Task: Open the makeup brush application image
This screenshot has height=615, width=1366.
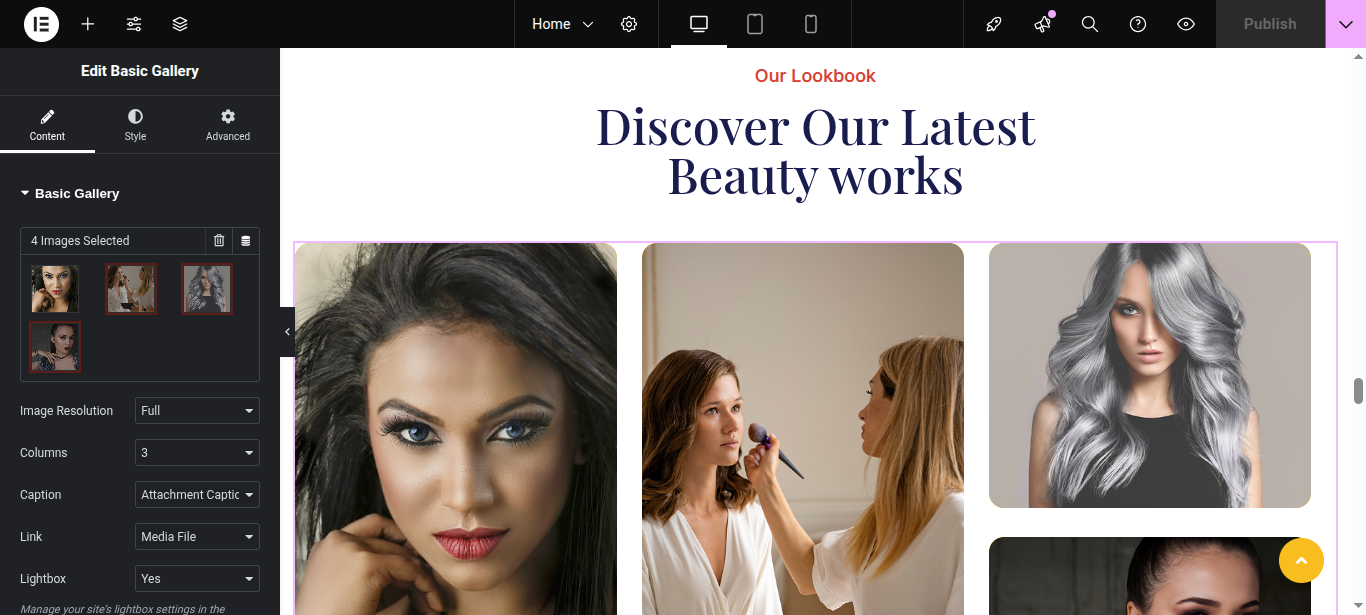Action: [803, 429]
